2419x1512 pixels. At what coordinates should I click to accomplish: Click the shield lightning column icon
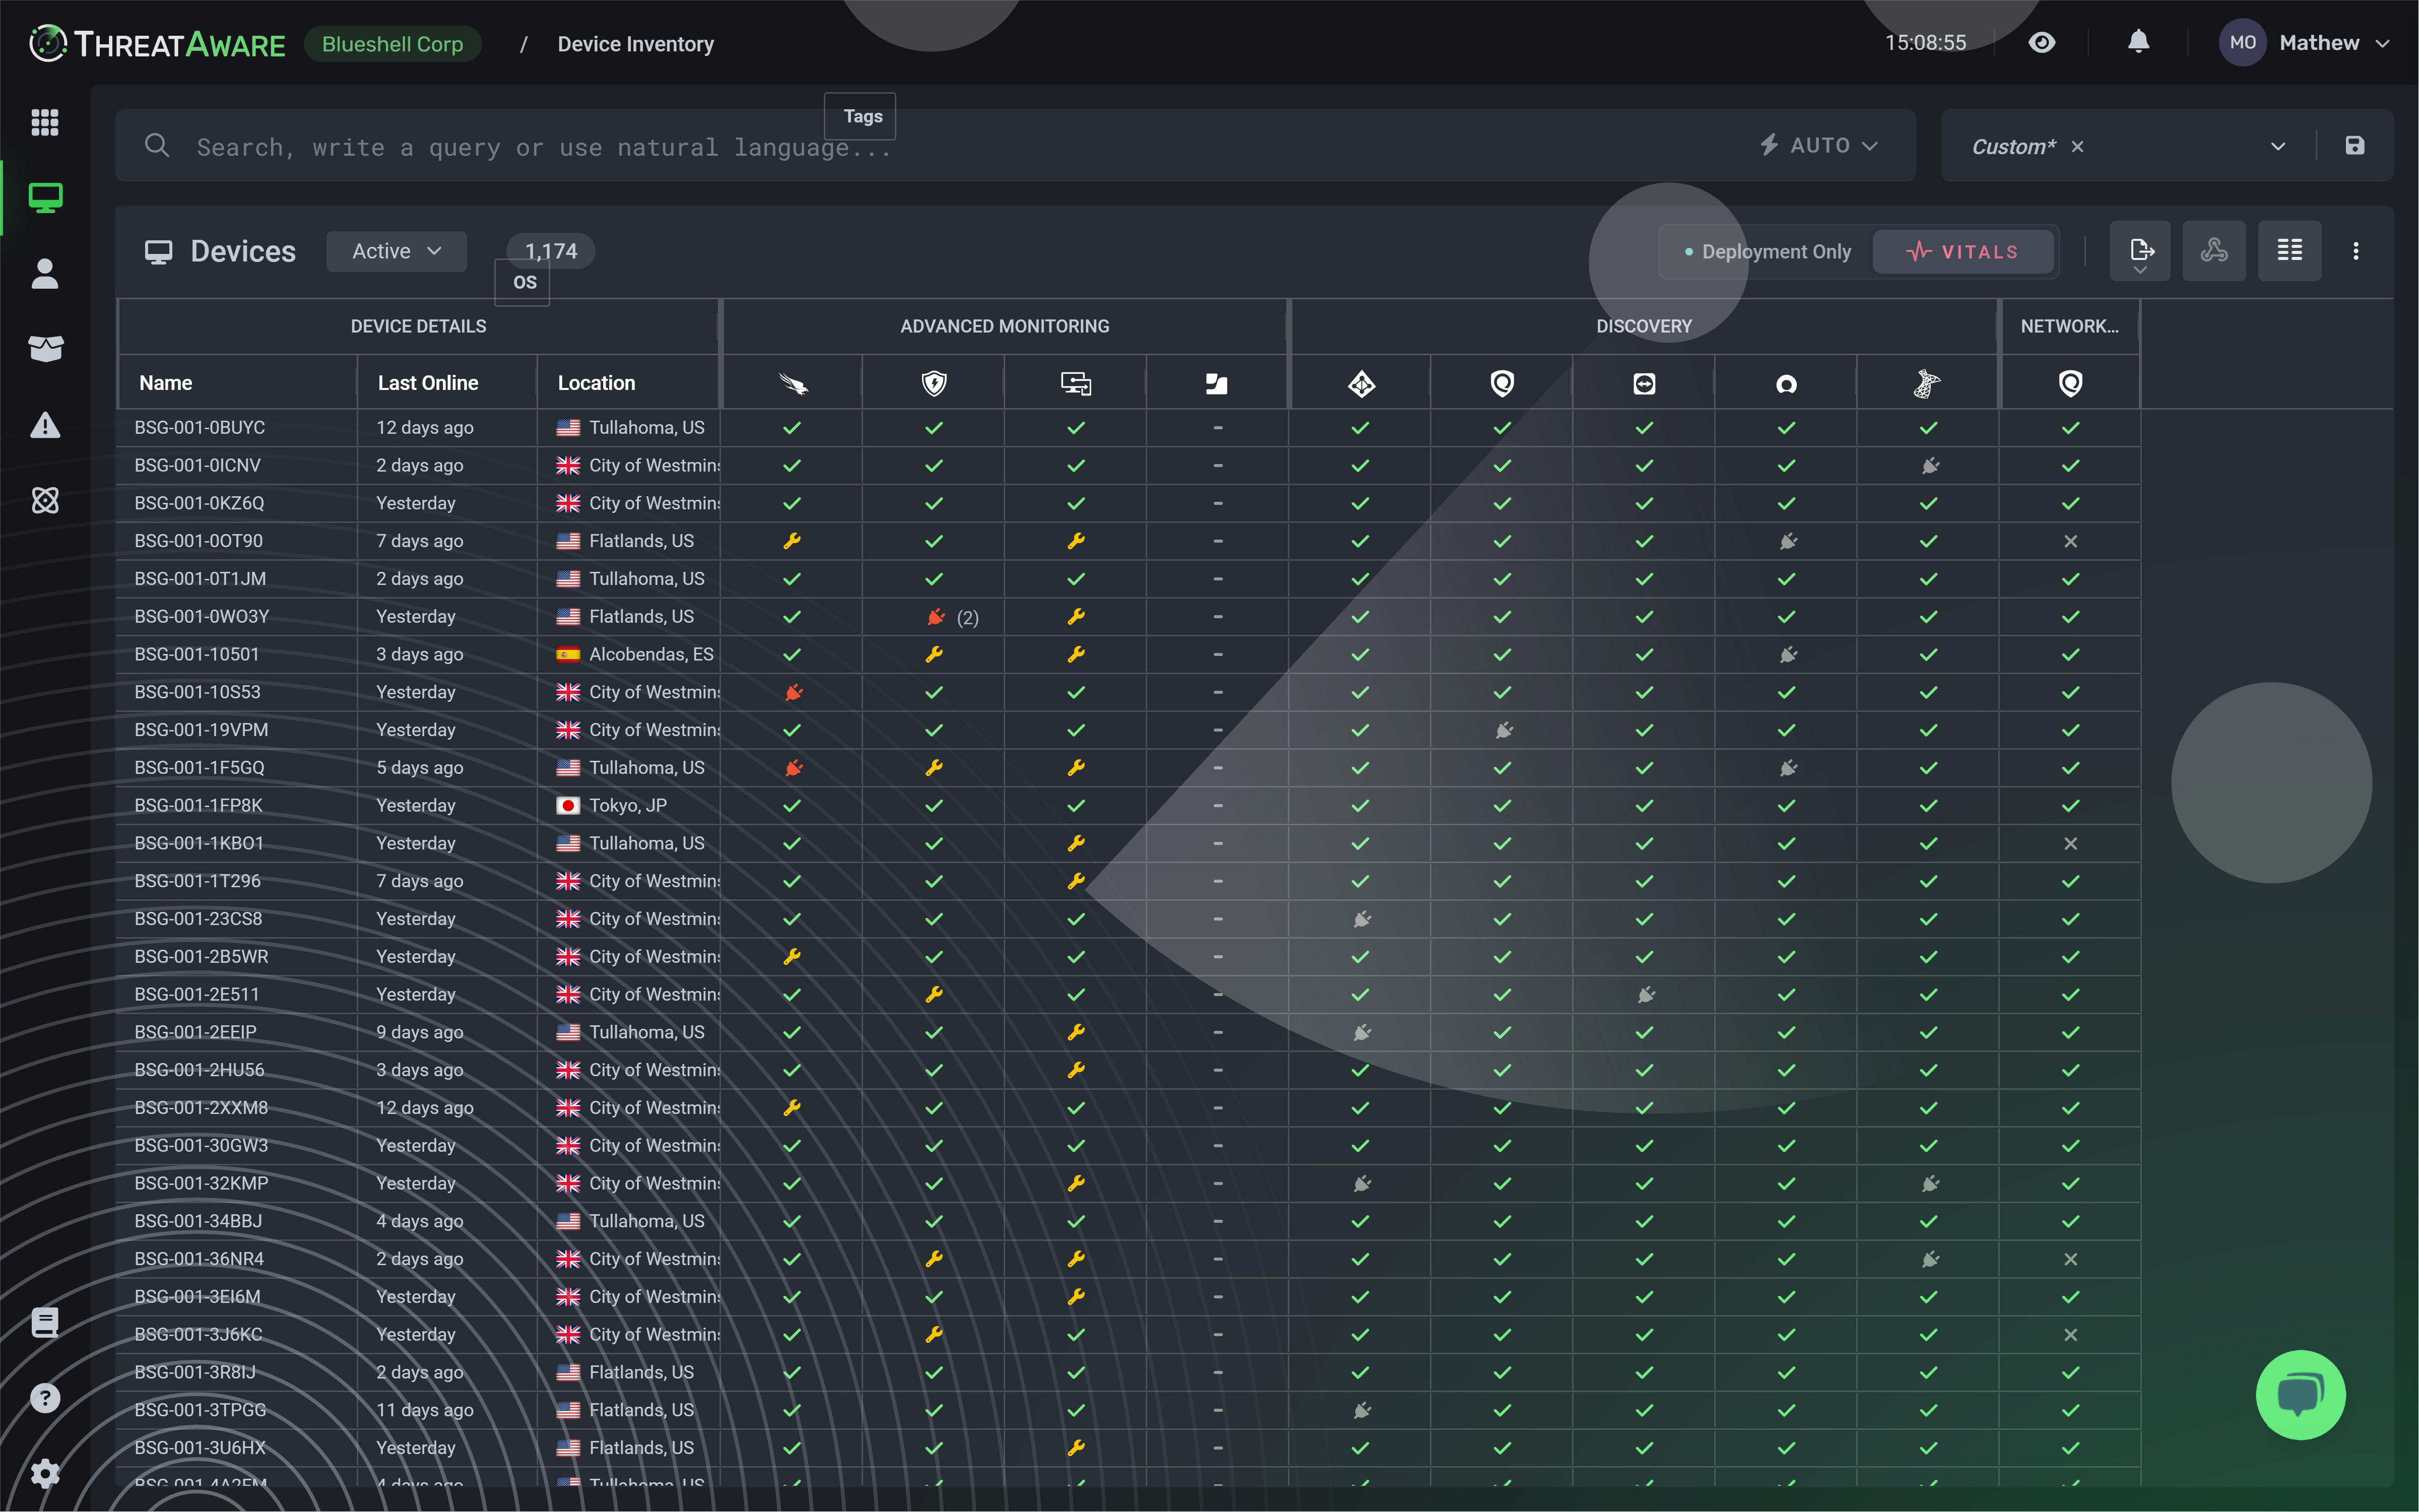pos(934,384)
